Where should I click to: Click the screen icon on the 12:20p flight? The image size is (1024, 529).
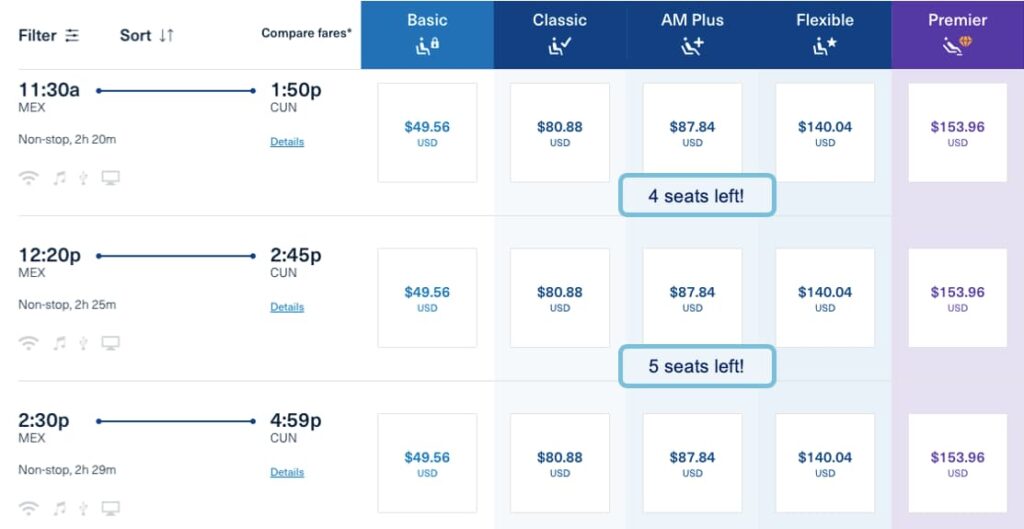[110, 343]
